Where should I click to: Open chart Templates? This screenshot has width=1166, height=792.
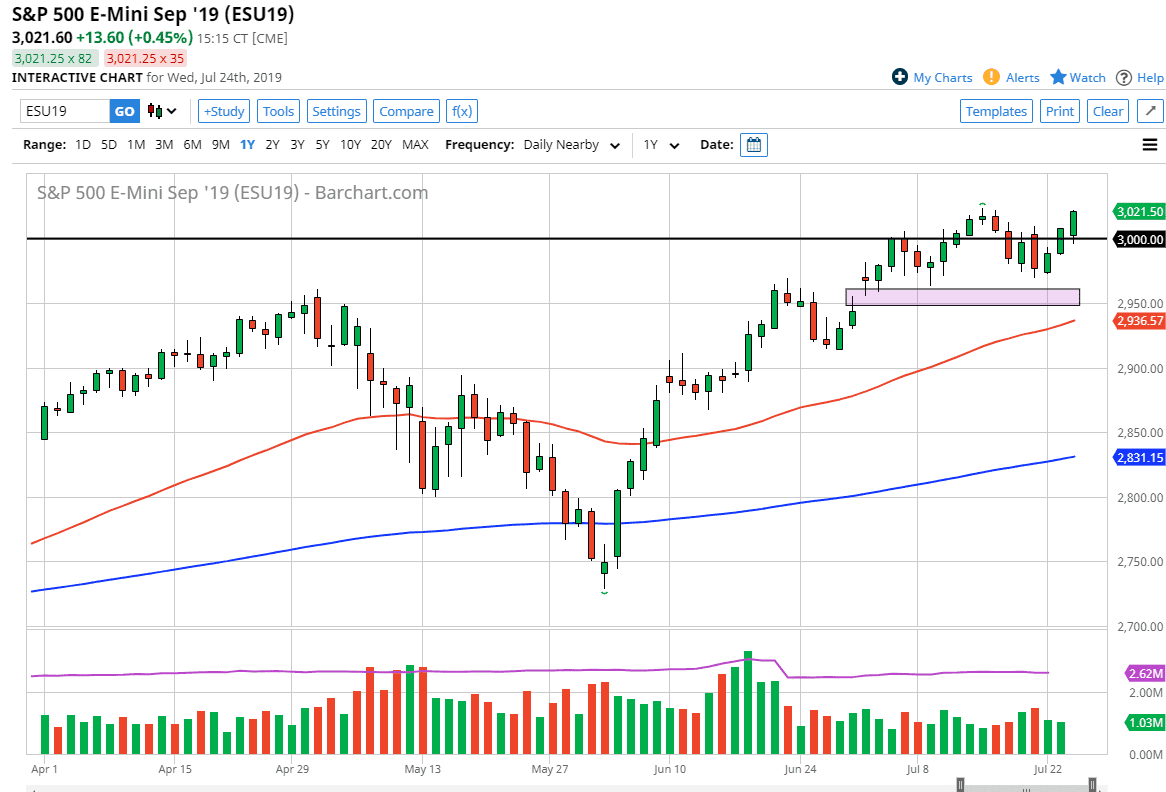pos(996,111)
